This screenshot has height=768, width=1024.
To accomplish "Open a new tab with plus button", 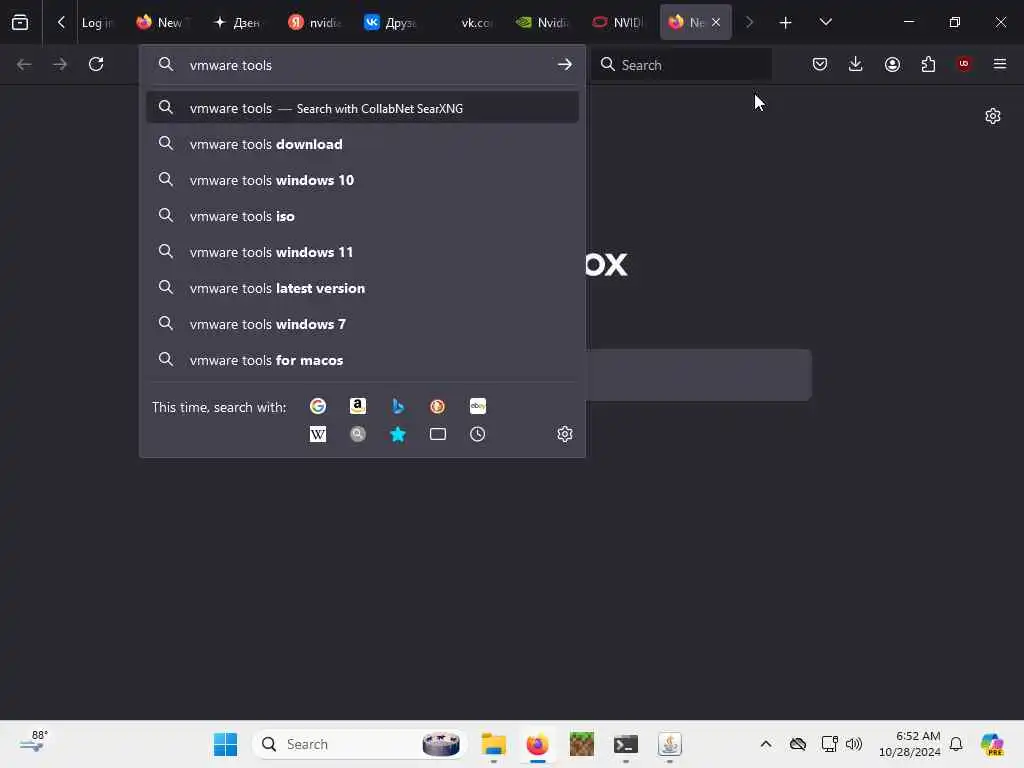I will click(786, 22).
